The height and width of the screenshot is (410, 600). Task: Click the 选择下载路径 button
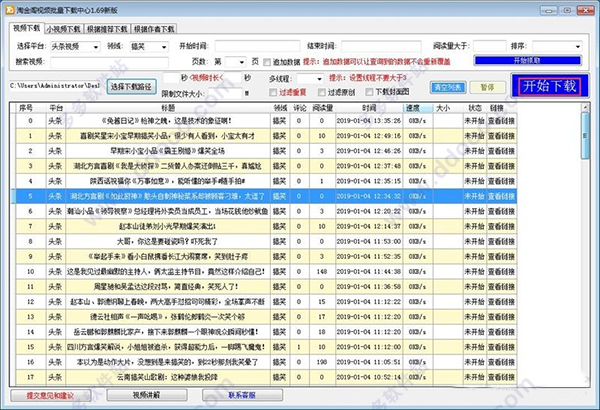(x=131, y=87)
